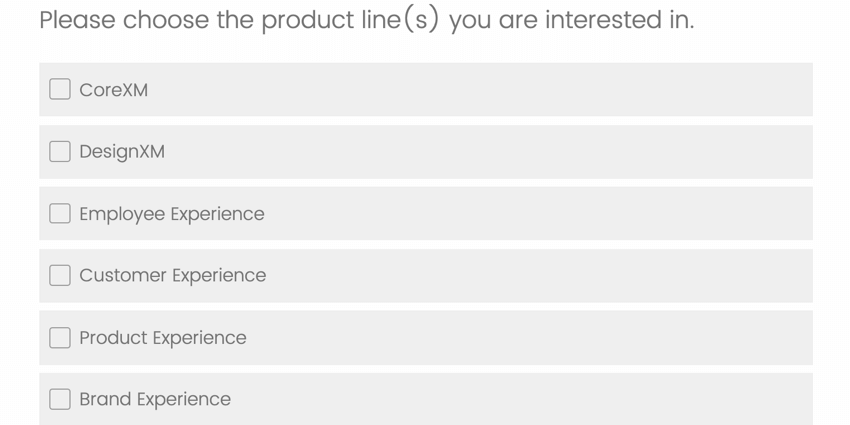Toggle the Customer Experience checkbox
The width and height of the screenshot is (850, 425).
[60, 275]
